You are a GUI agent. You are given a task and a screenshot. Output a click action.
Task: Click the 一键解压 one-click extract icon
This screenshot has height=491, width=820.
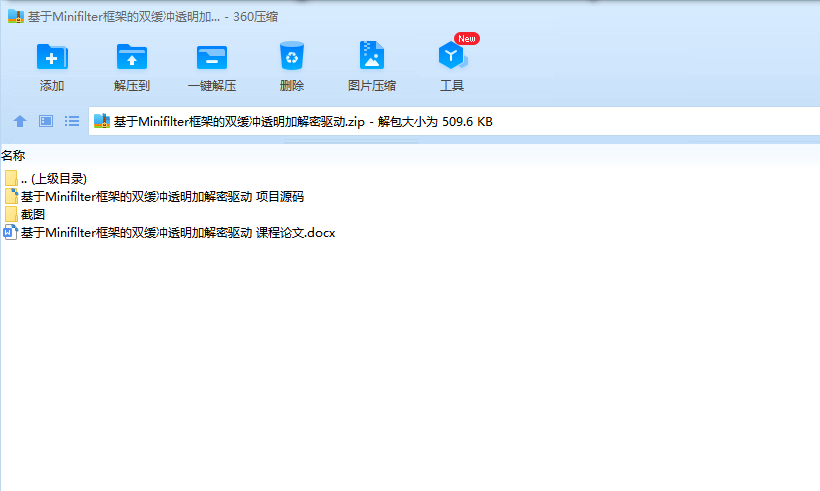point(212,56)
